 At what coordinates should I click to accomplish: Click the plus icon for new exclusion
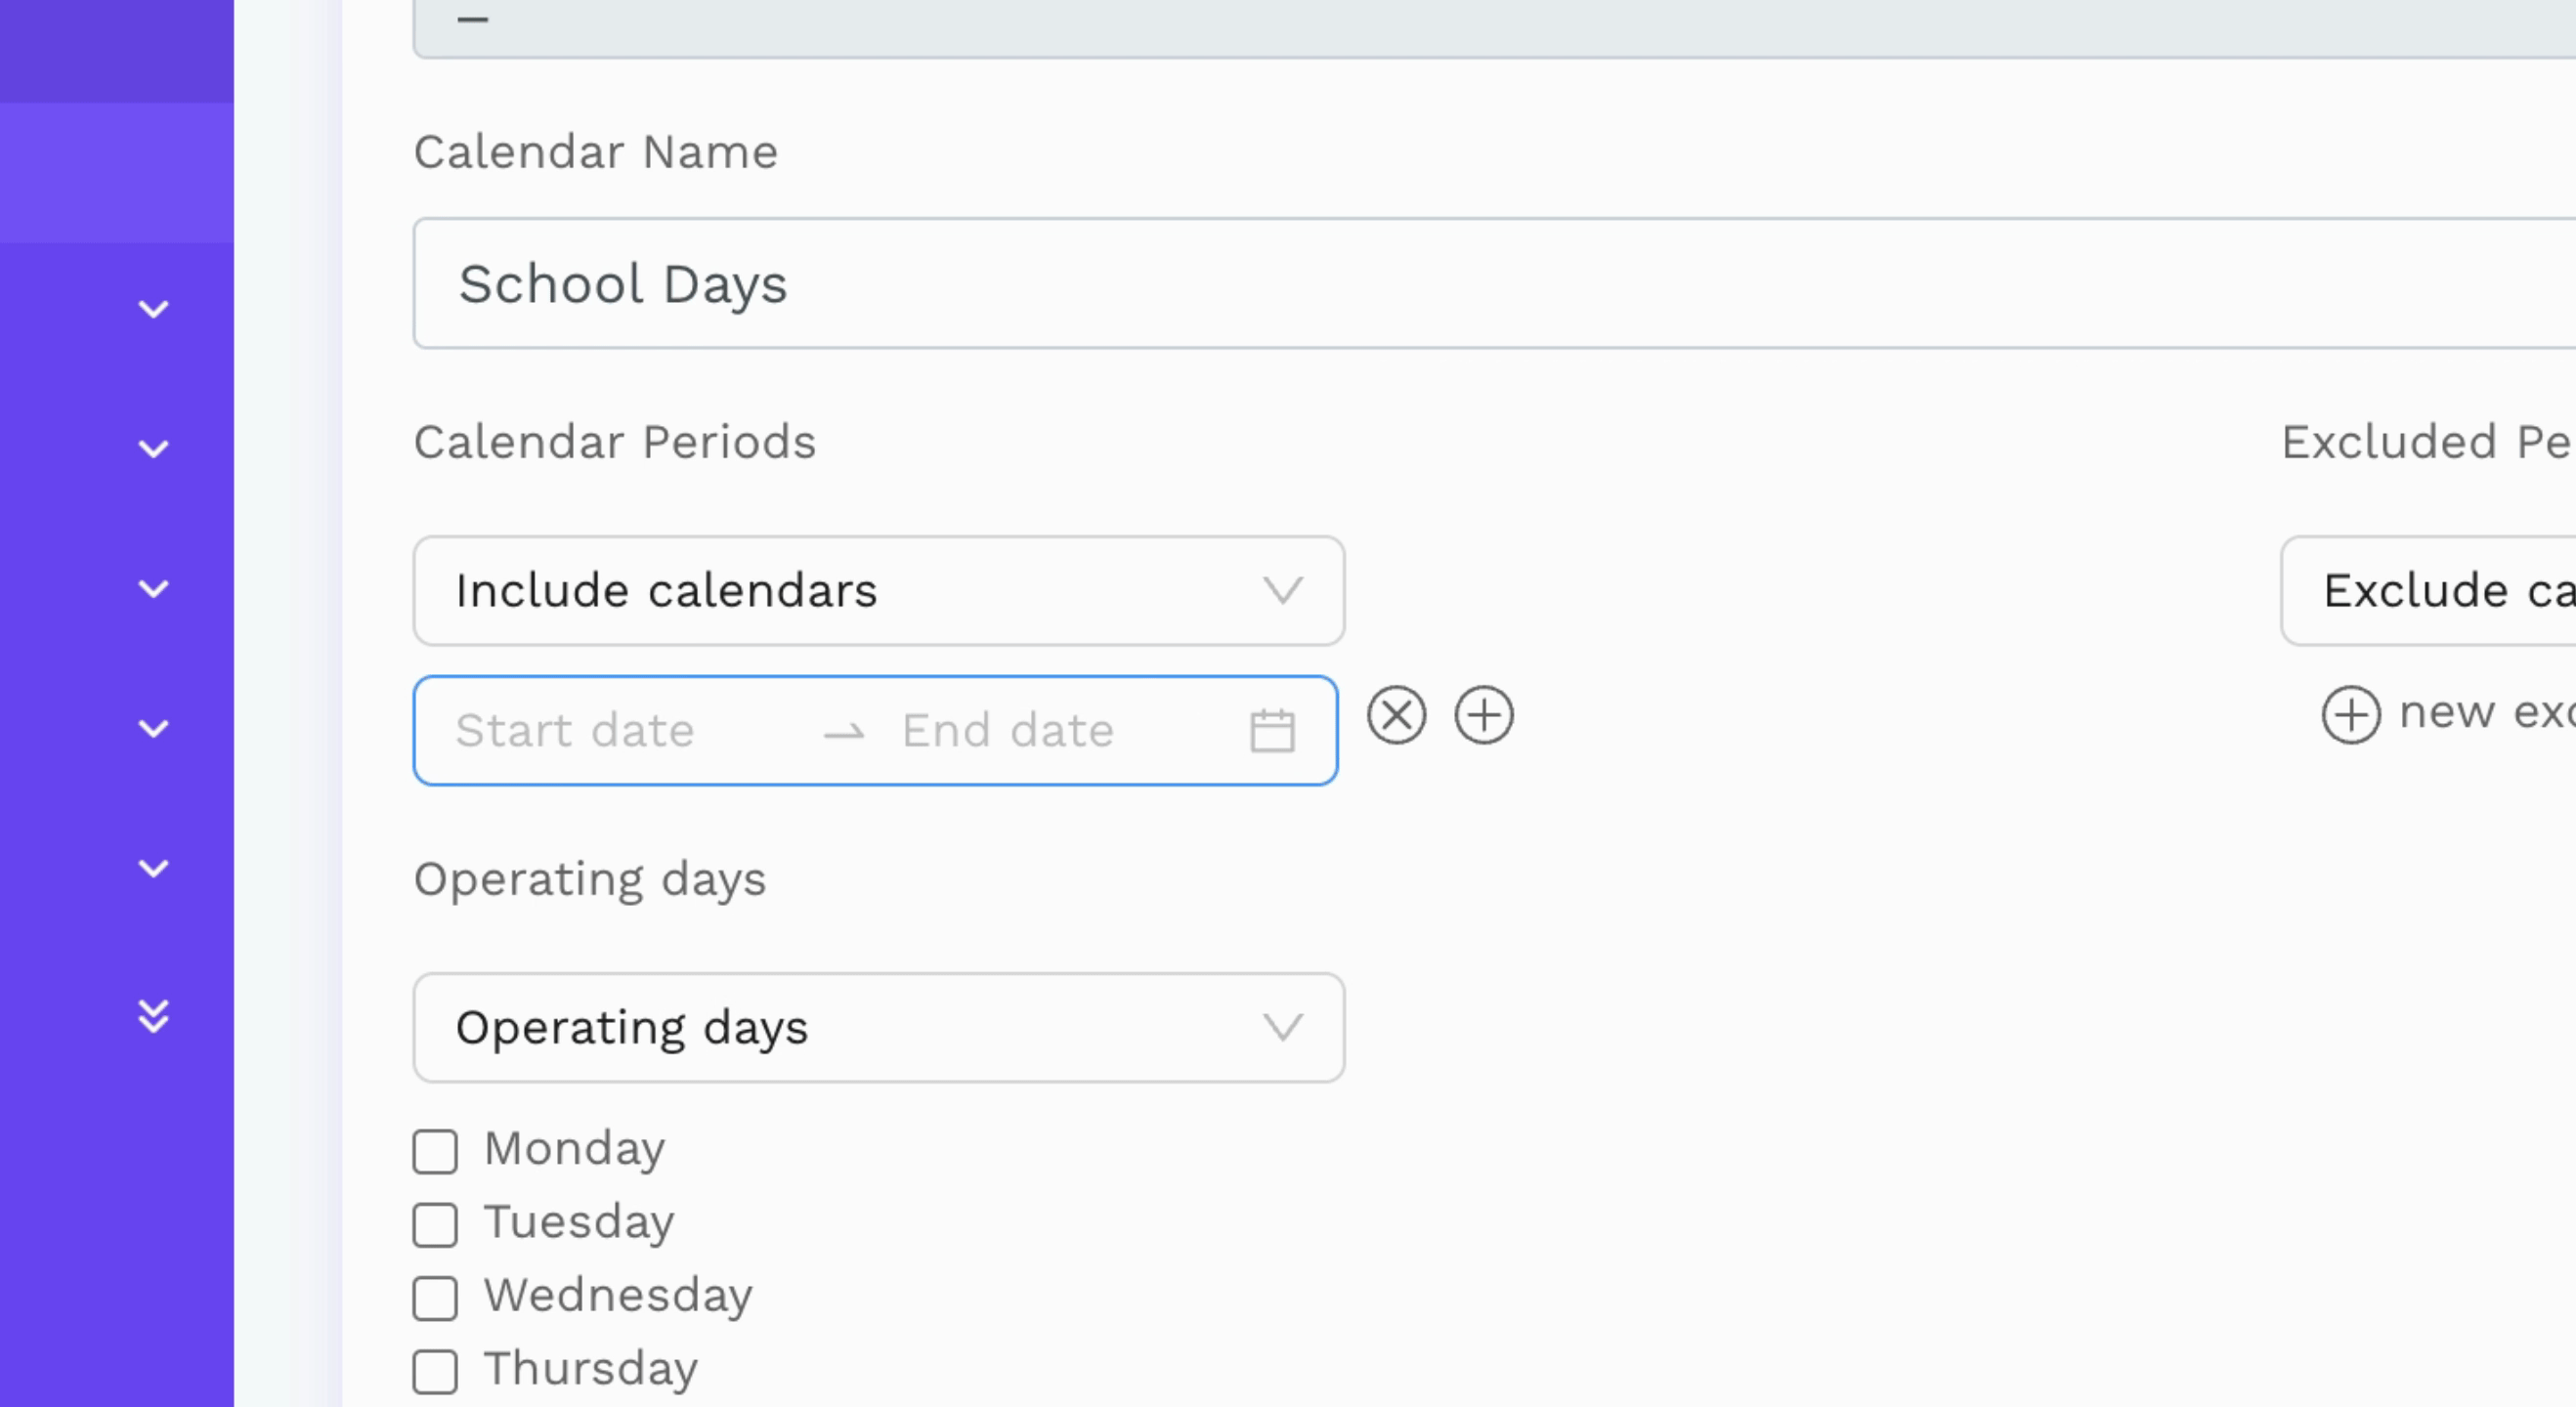pyautogui.click(x=2350, y=715)
